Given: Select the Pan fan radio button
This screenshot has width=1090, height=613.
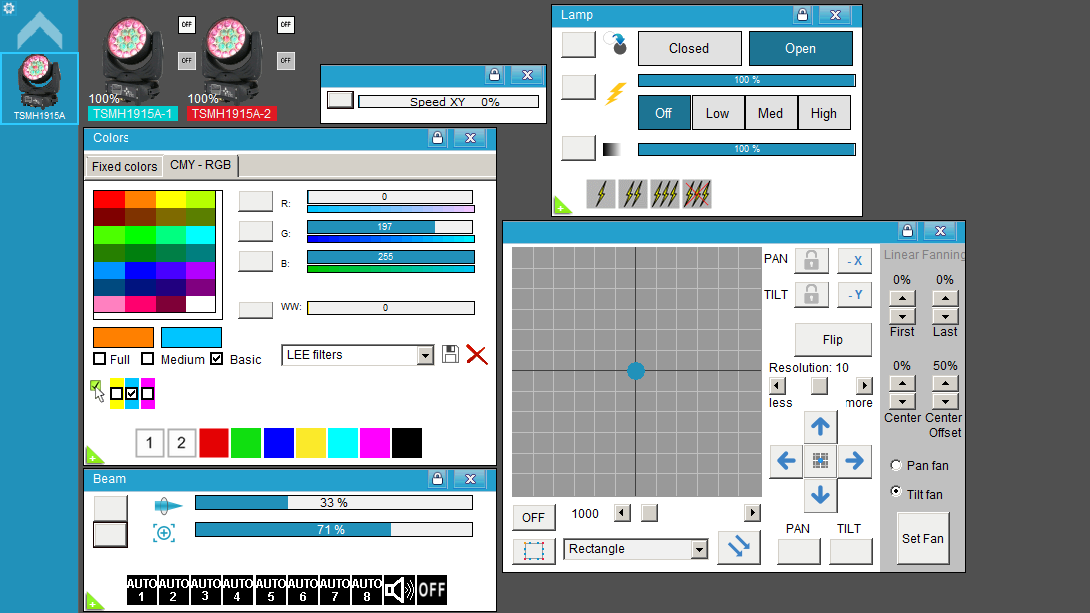Looking at the screenshot, I should [x=896, y=465].
